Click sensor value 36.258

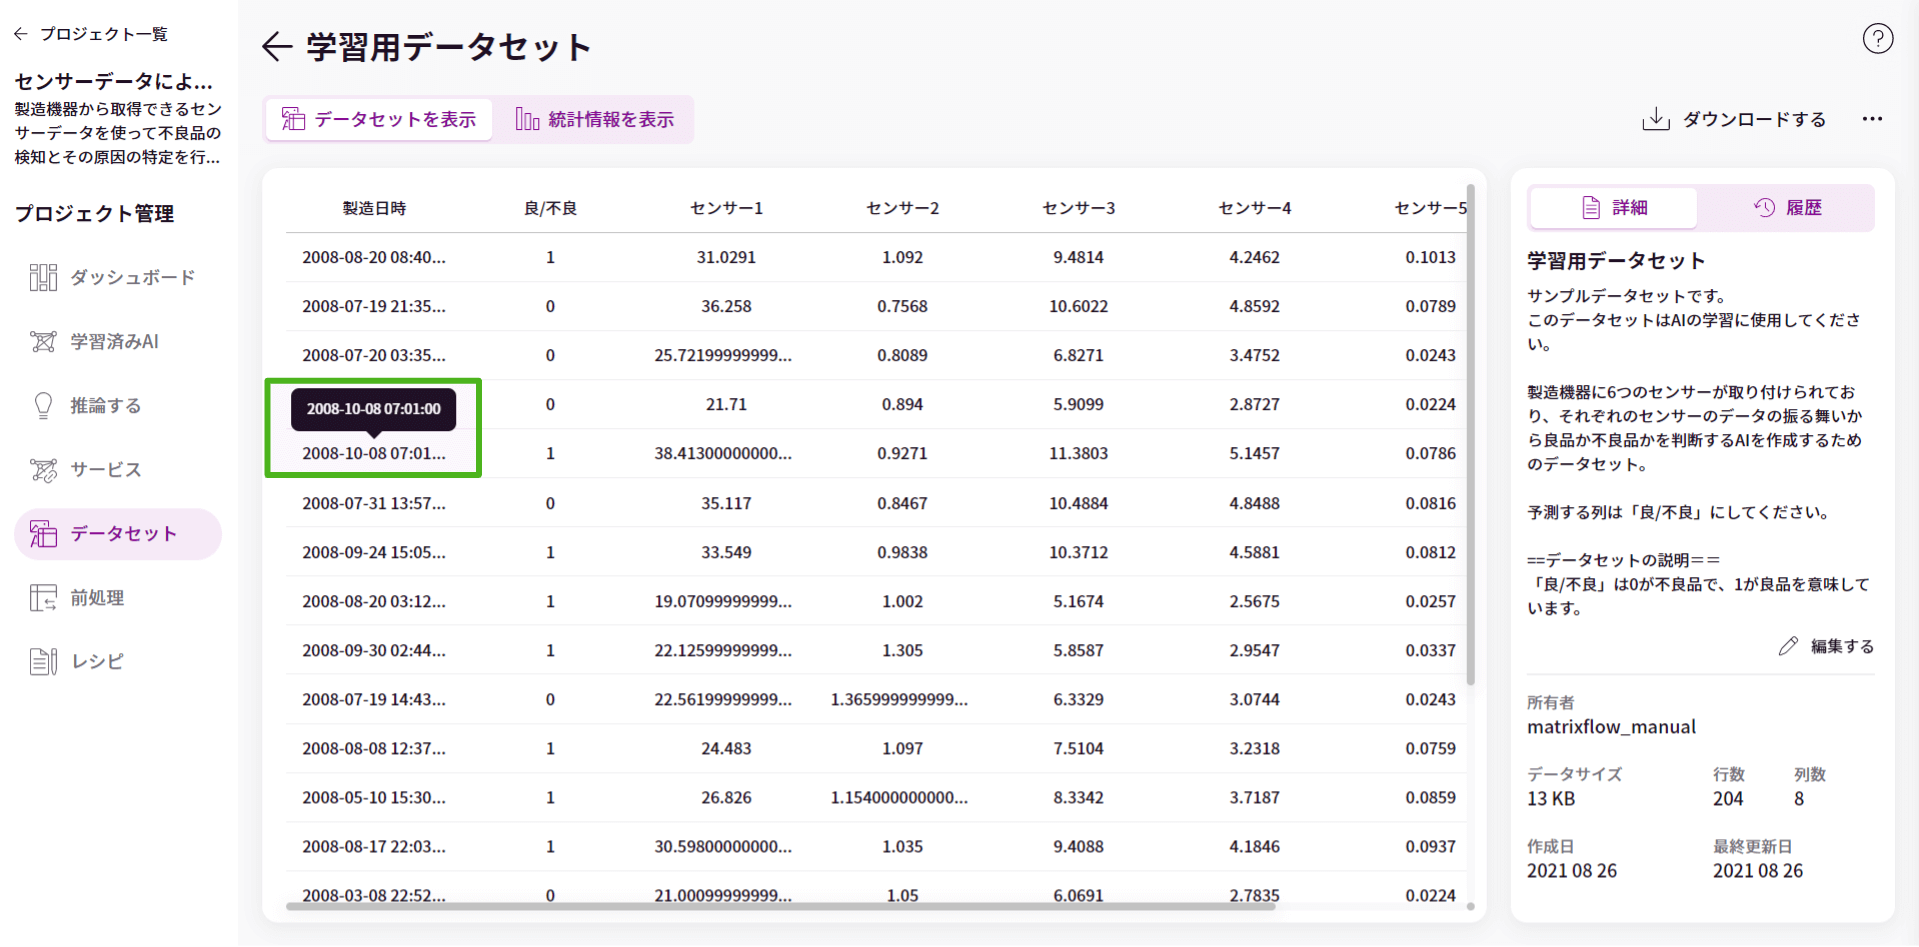726,306
